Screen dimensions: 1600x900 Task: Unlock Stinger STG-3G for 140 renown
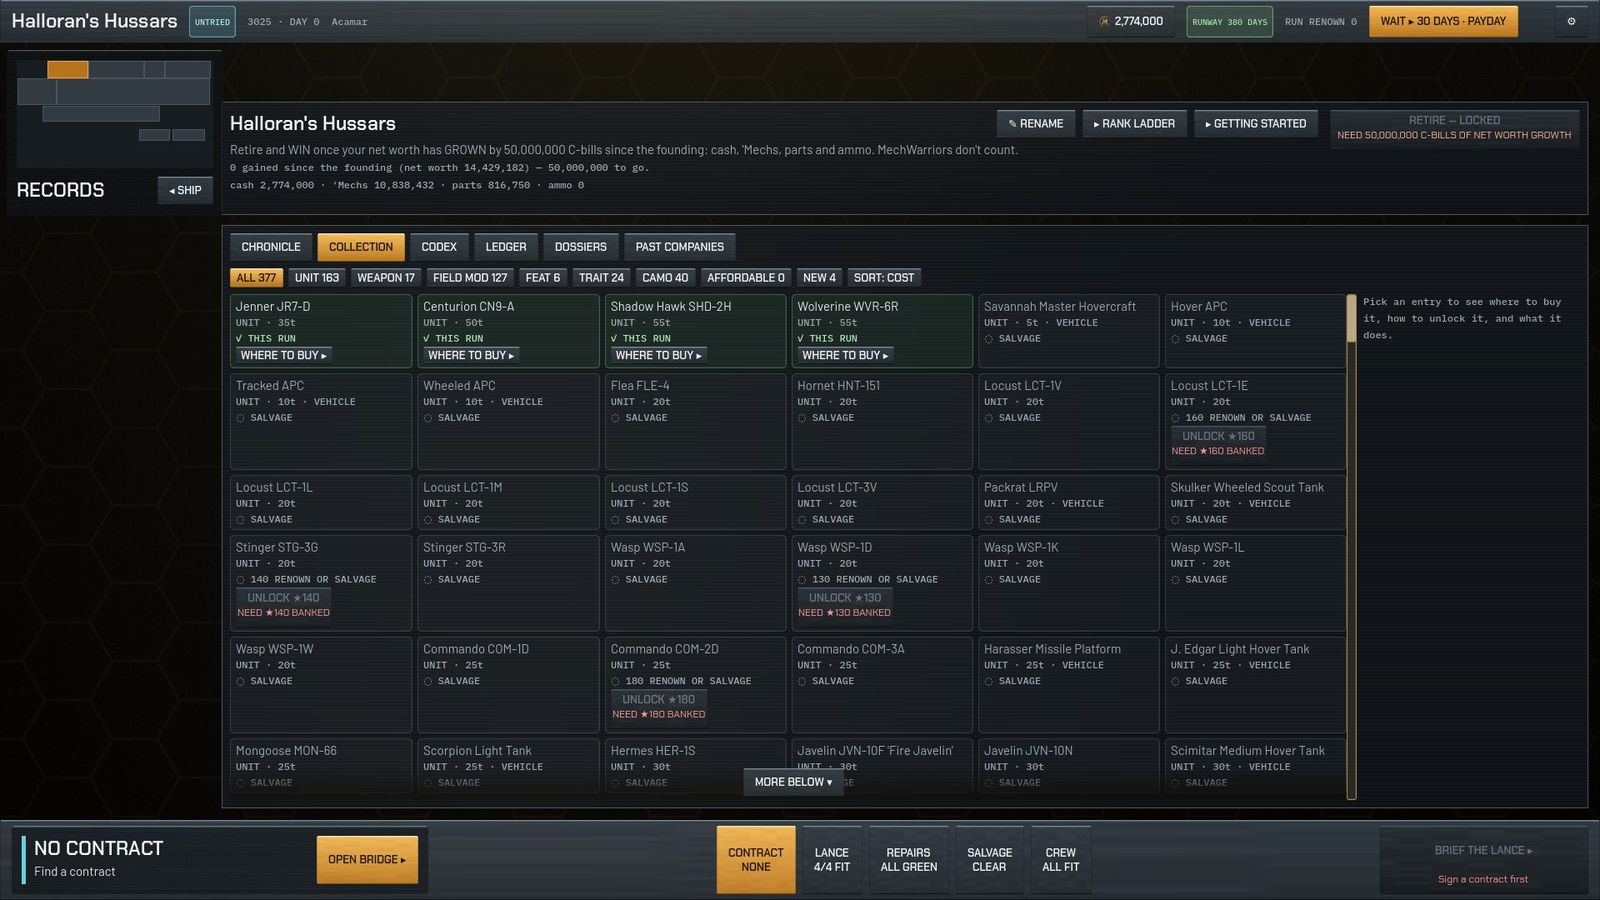click(283, 598)
